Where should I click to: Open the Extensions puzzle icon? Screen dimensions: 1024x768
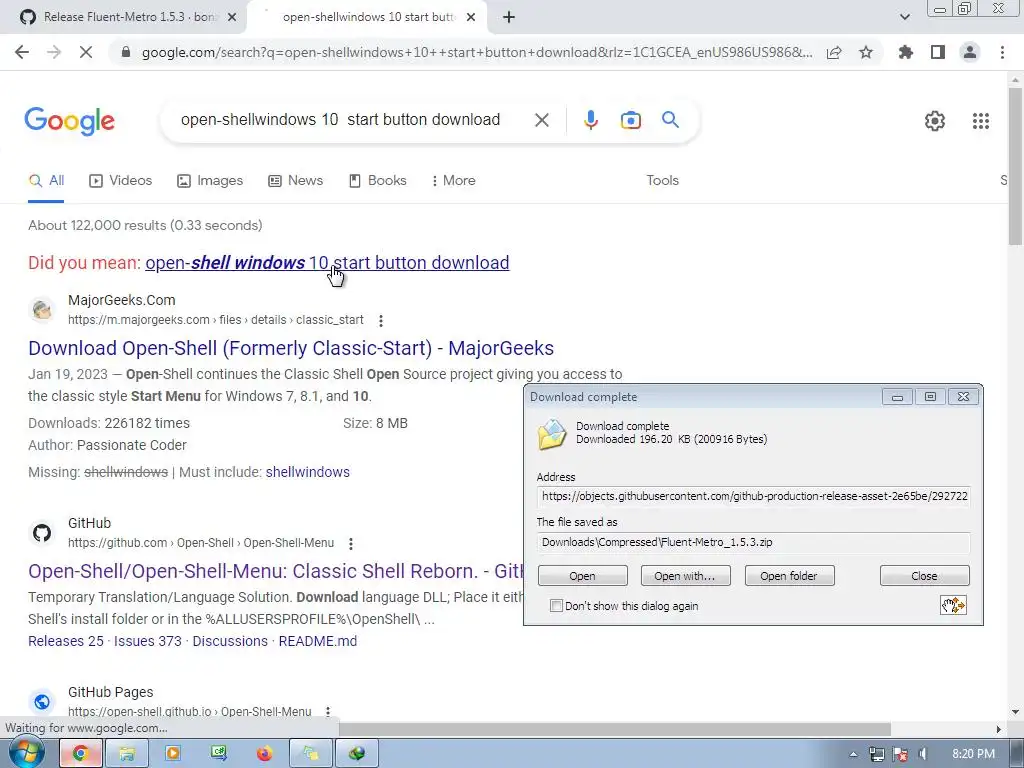coord(906,52)
